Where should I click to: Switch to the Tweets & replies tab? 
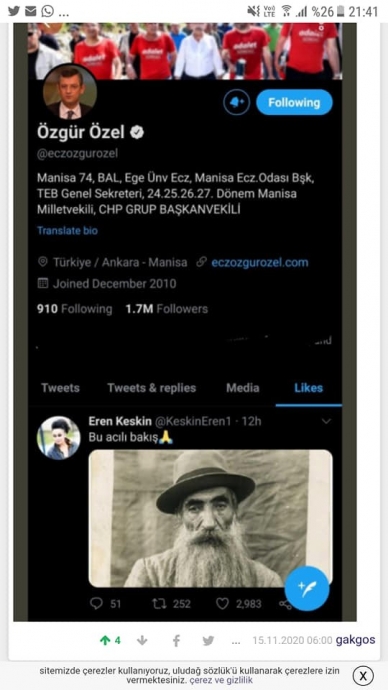tap(152, 388)
